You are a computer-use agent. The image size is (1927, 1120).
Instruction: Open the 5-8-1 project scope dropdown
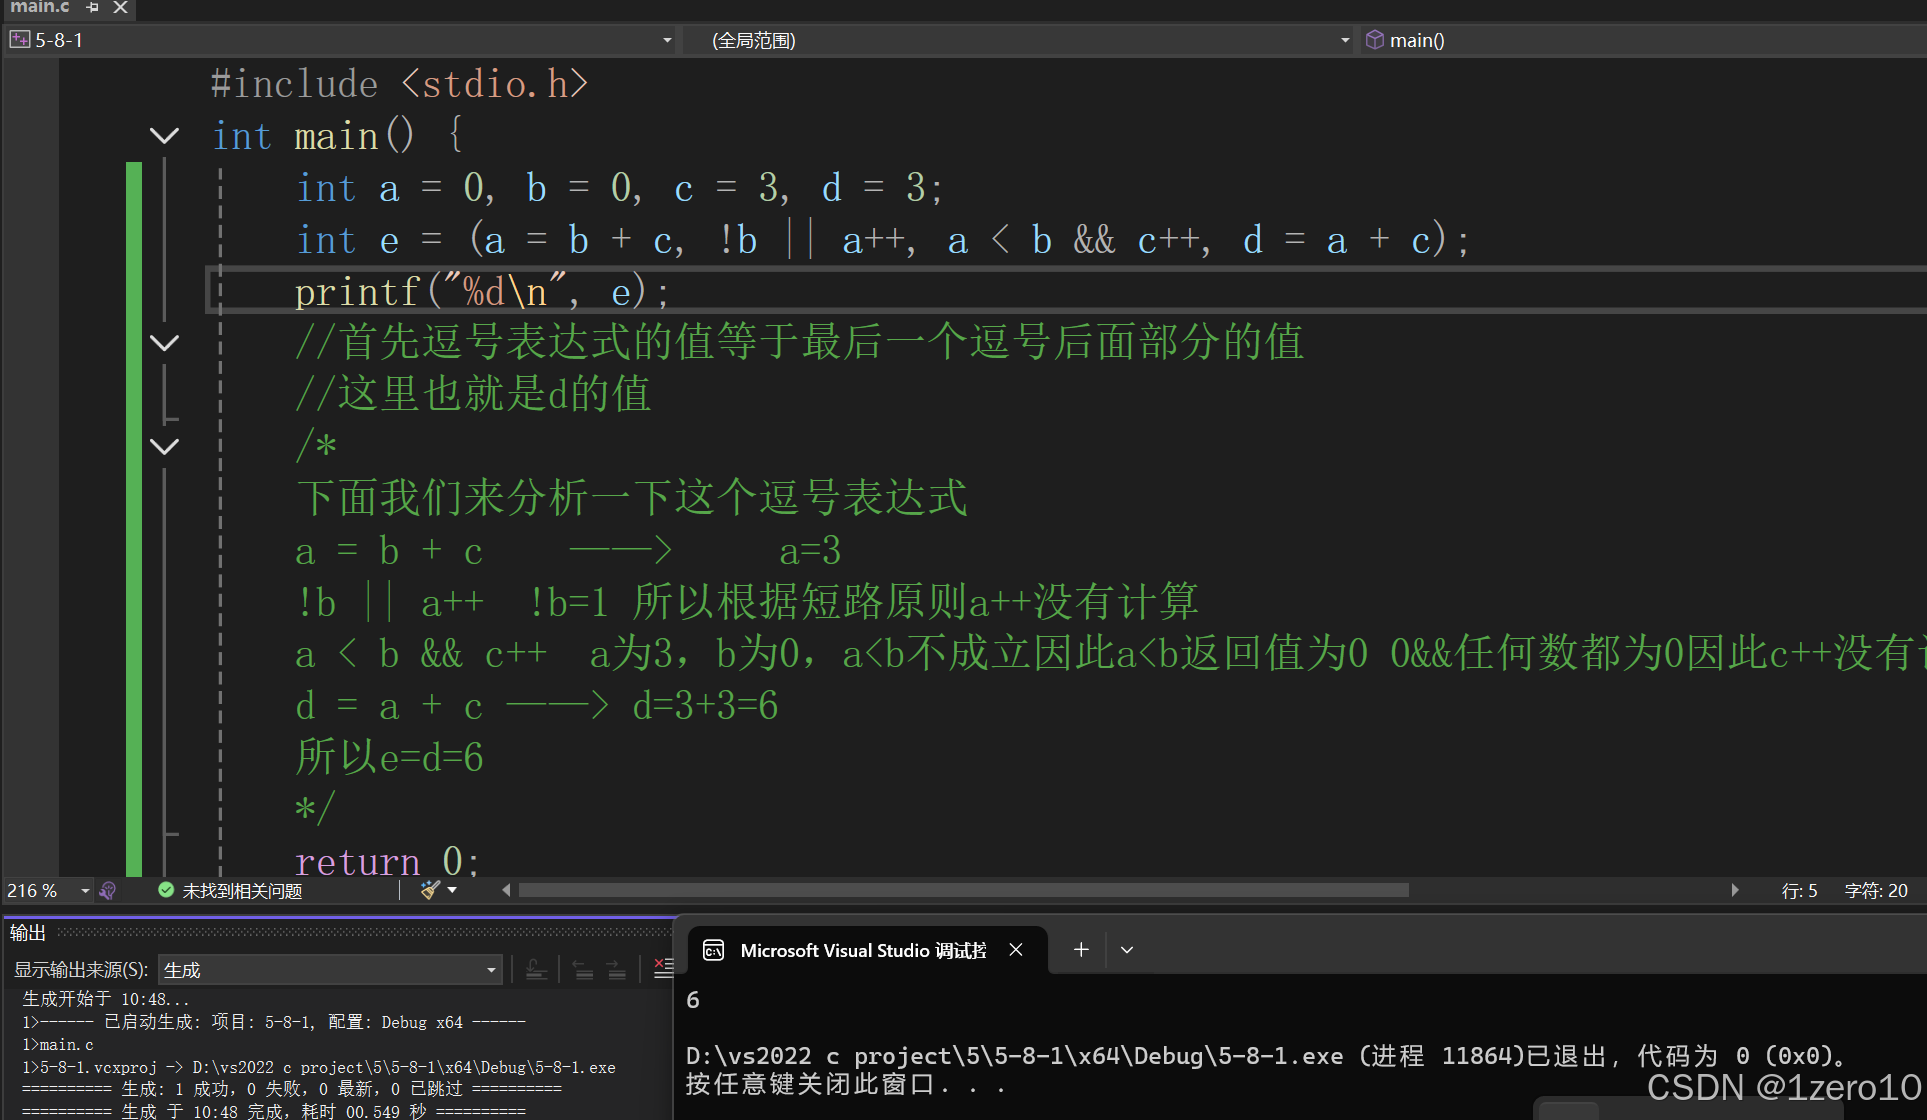[667, 40]
